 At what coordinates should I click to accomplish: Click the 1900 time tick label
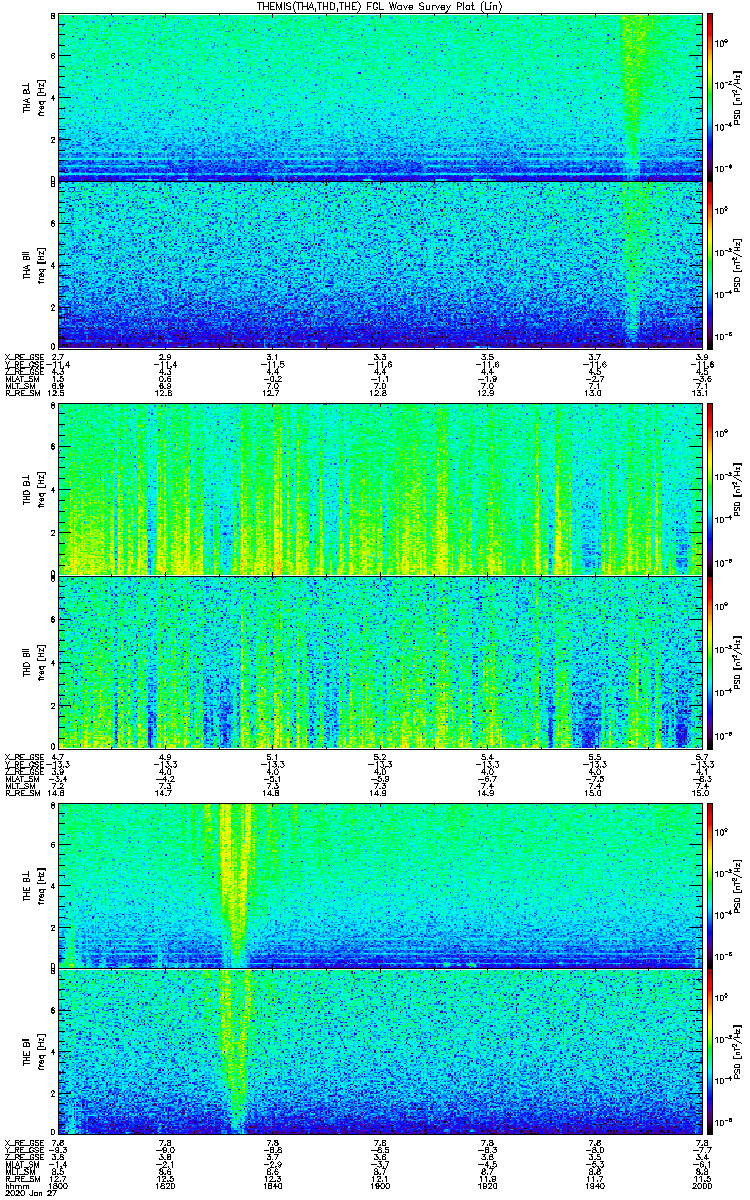[x=380, y=1184]
